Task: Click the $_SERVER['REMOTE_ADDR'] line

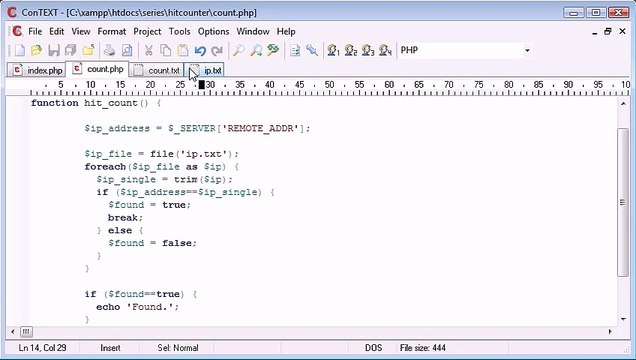Action: point(197,129)
